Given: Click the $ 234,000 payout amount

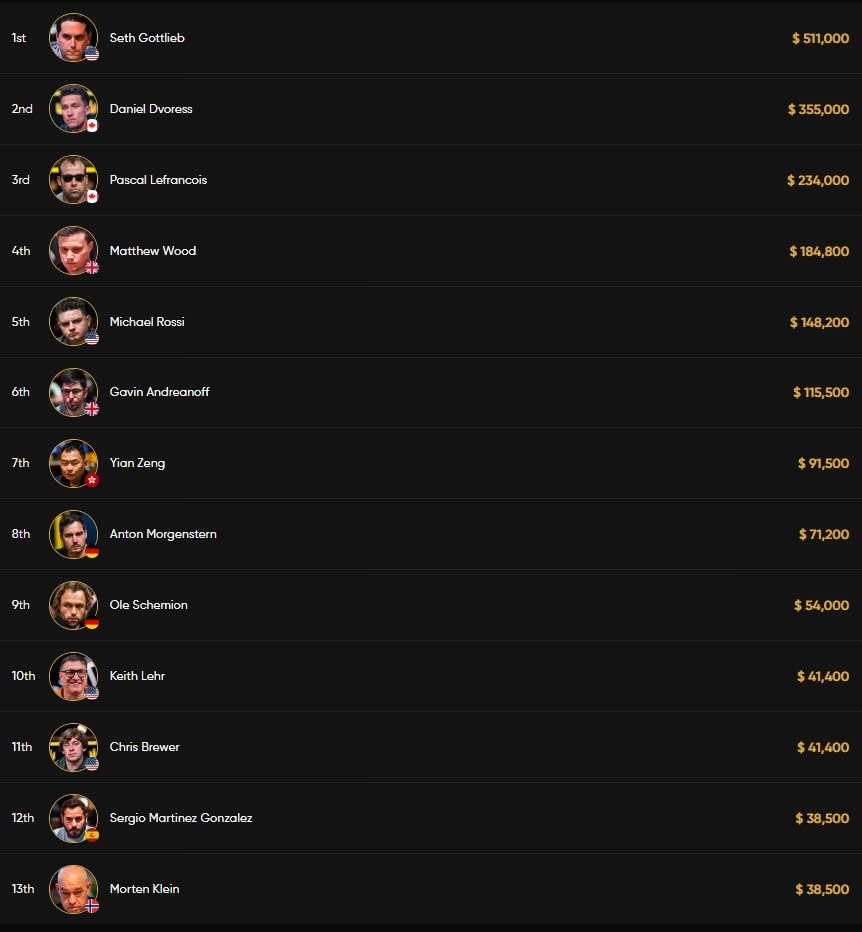Looking at the screenshot, I should [x=818, y=180].
